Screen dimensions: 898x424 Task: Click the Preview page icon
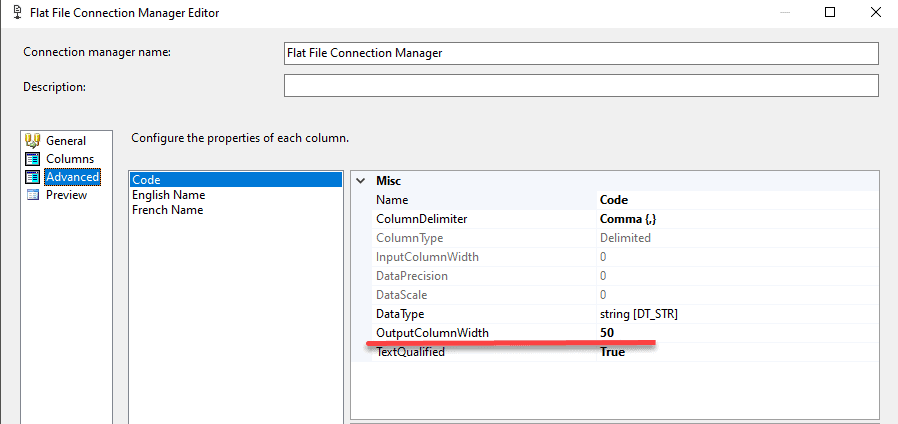pos(32,195)
